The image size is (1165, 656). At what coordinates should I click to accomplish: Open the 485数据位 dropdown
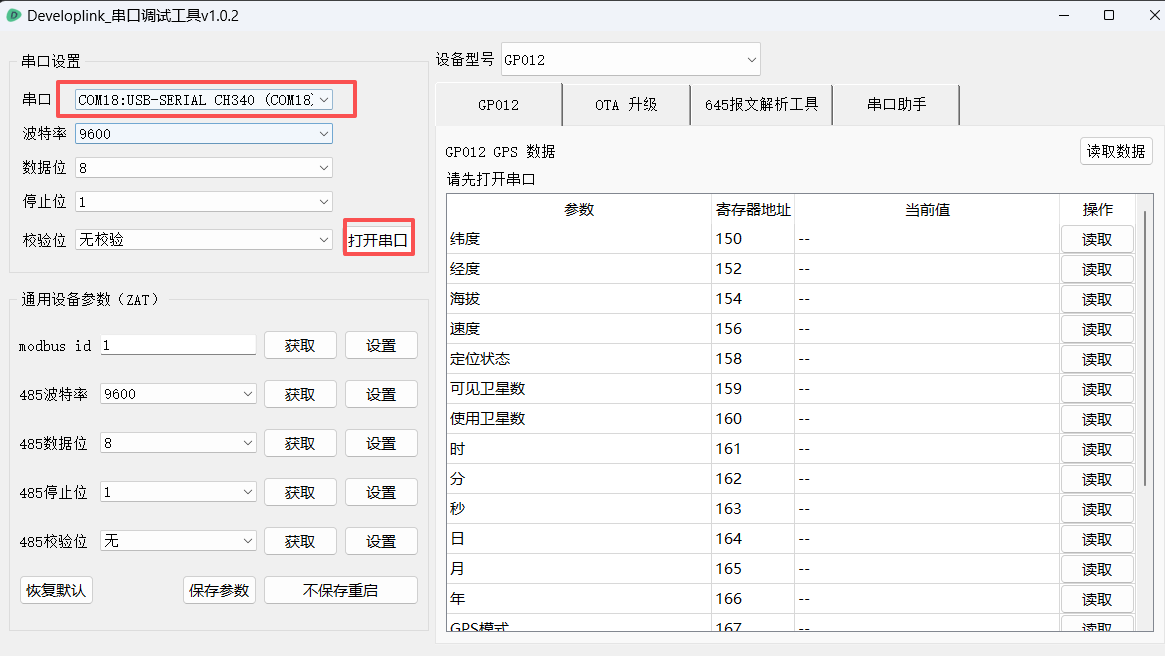[x=178, y=443]
